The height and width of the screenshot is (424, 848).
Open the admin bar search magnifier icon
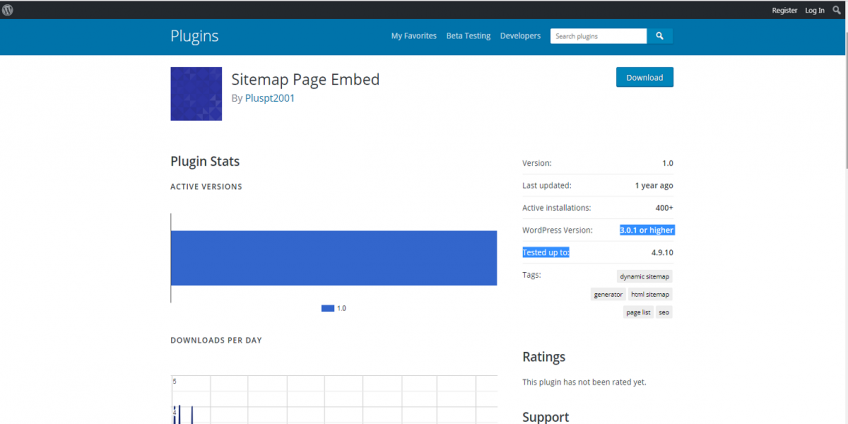[837, 10]
